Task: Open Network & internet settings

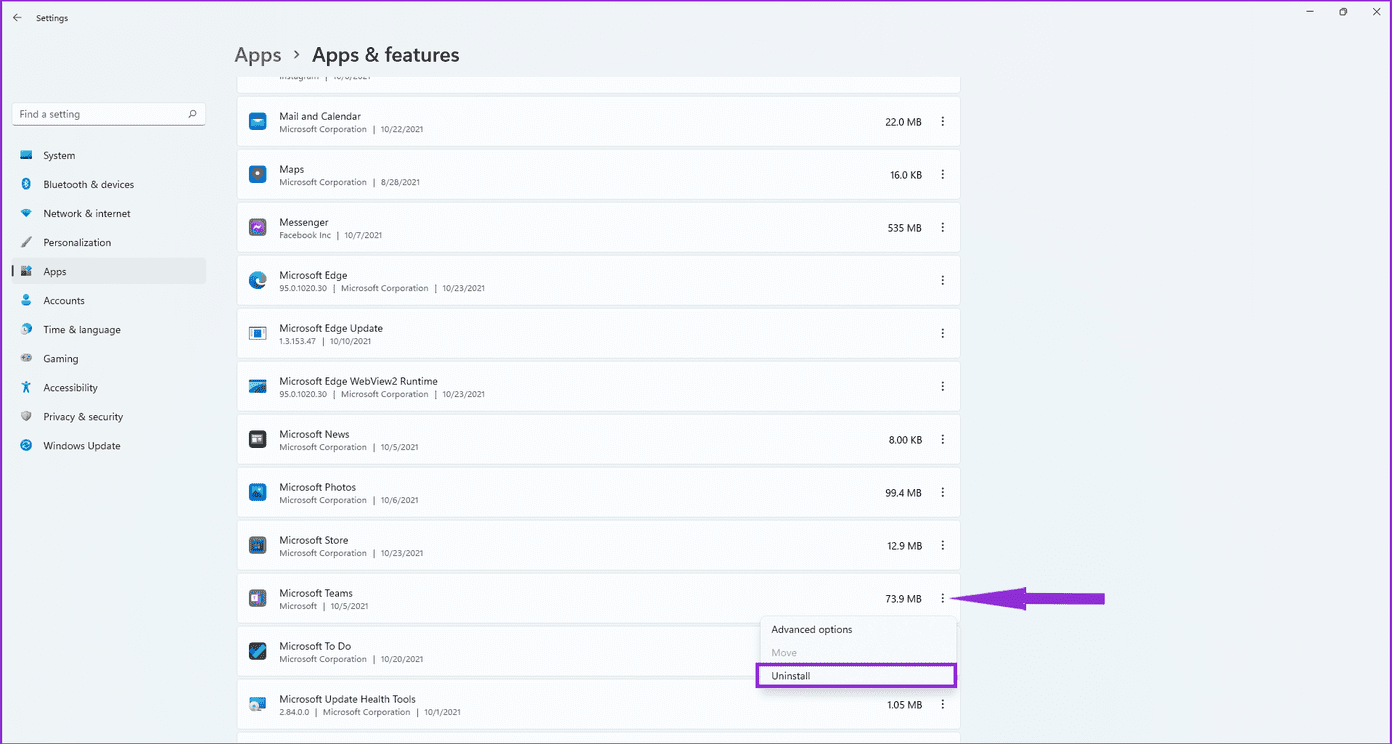Action: [x=109, y=214]
